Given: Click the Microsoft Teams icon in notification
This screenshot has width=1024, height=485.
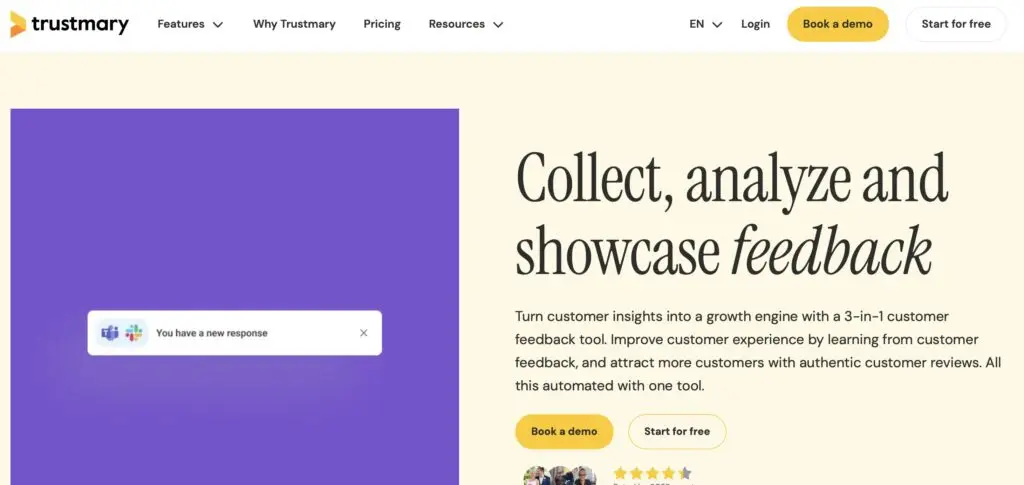Looking at the screenshot, I should coord(110,333).
